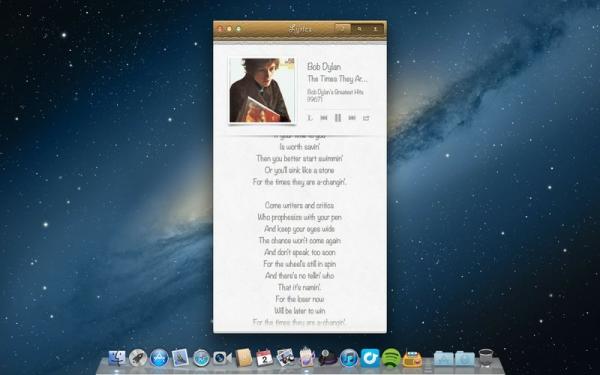Click lyric "And keep your eyes wide"
This screenshot has width=600, height=375.
pos(300,229)
